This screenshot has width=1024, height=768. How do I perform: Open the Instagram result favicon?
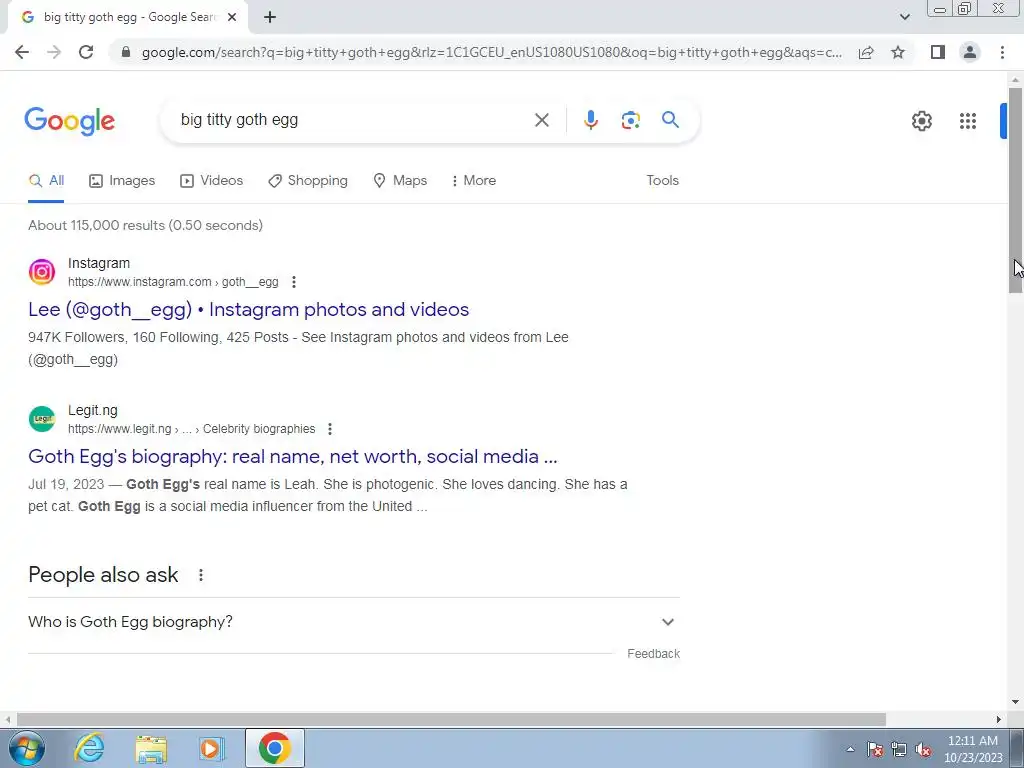42,272
